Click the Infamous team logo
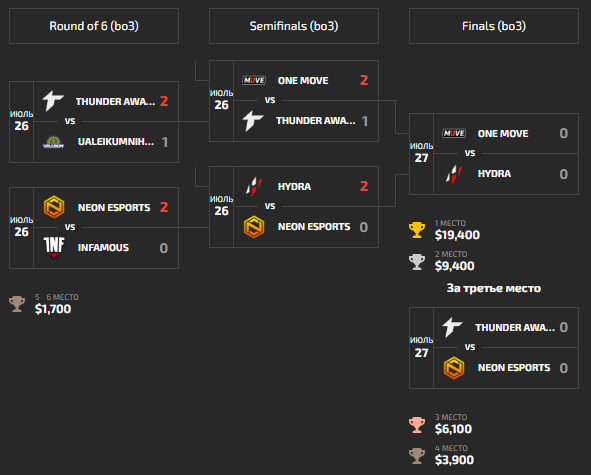Image resolution: width=591 pixels, height=475 pixels. point(54,247)
